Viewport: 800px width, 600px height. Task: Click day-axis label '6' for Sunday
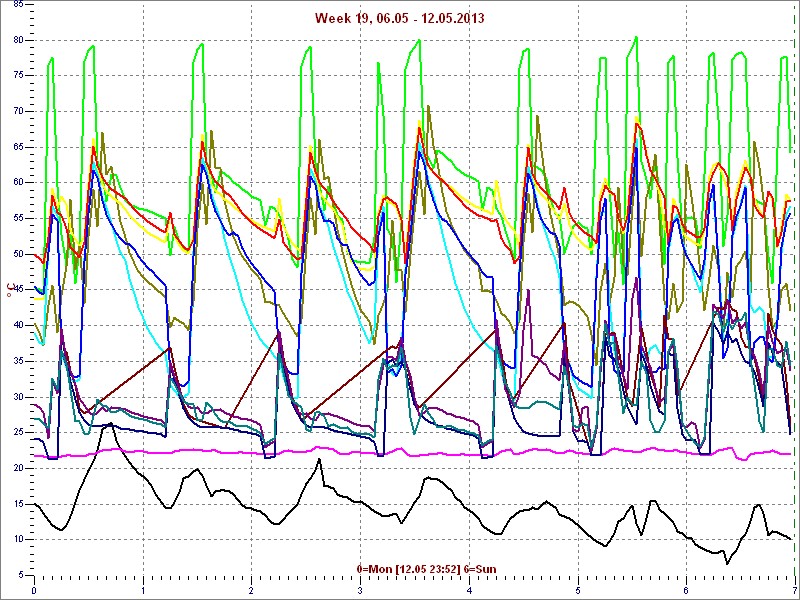pyautogui.click(x=687, y=591)
